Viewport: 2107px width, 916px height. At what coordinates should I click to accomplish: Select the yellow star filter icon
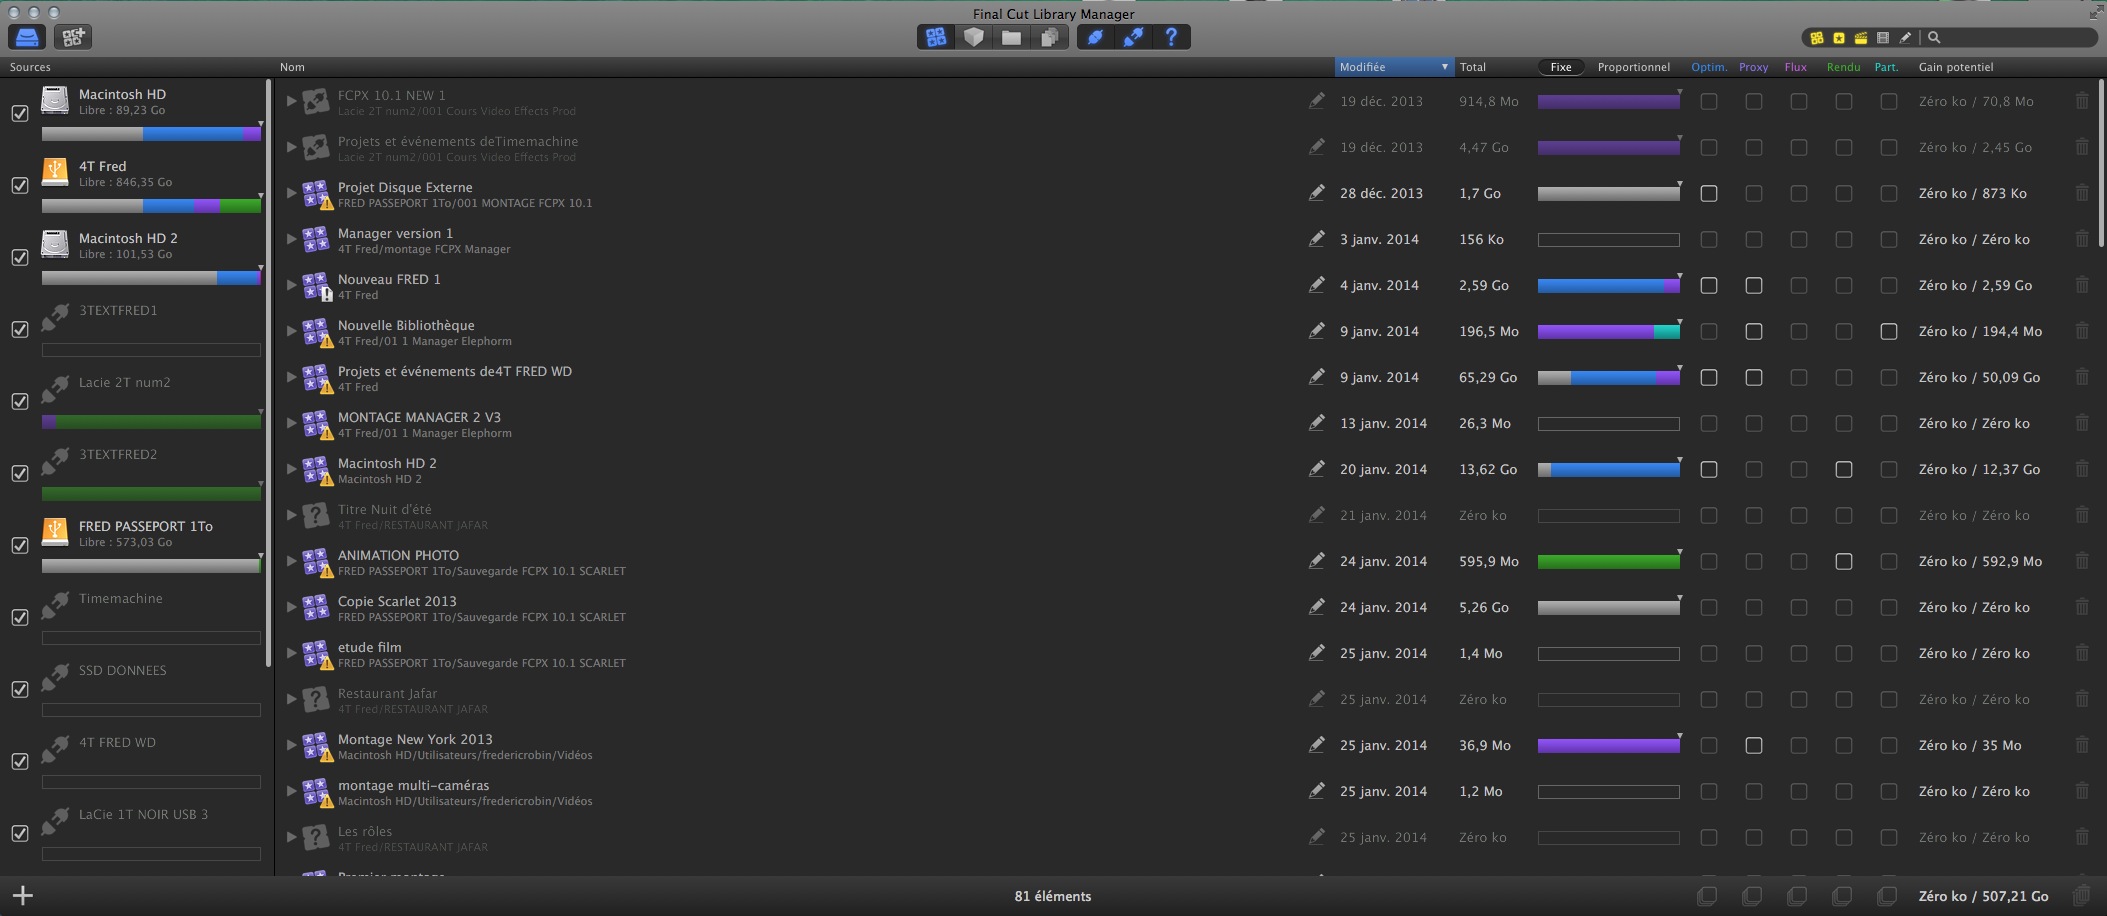click(x=1840, y=37)
